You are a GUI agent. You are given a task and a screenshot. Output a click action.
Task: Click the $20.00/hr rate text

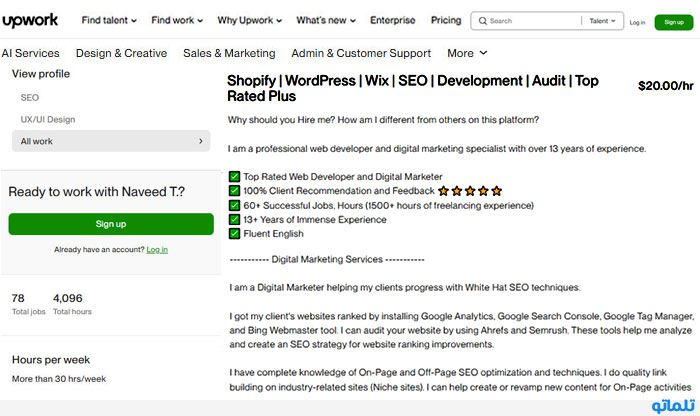[x=665, y=86]
